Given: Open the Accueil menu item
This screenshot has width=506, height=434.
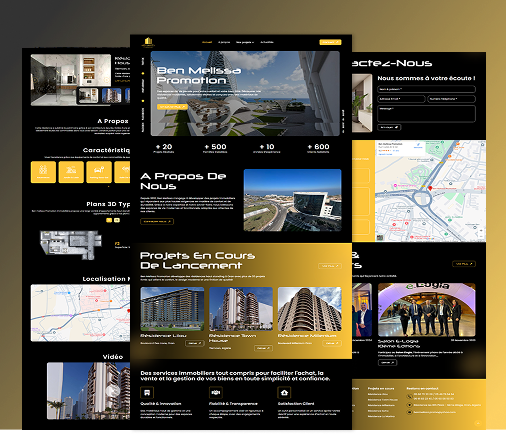Looking at the screenshot, I should tap(207, 42).
